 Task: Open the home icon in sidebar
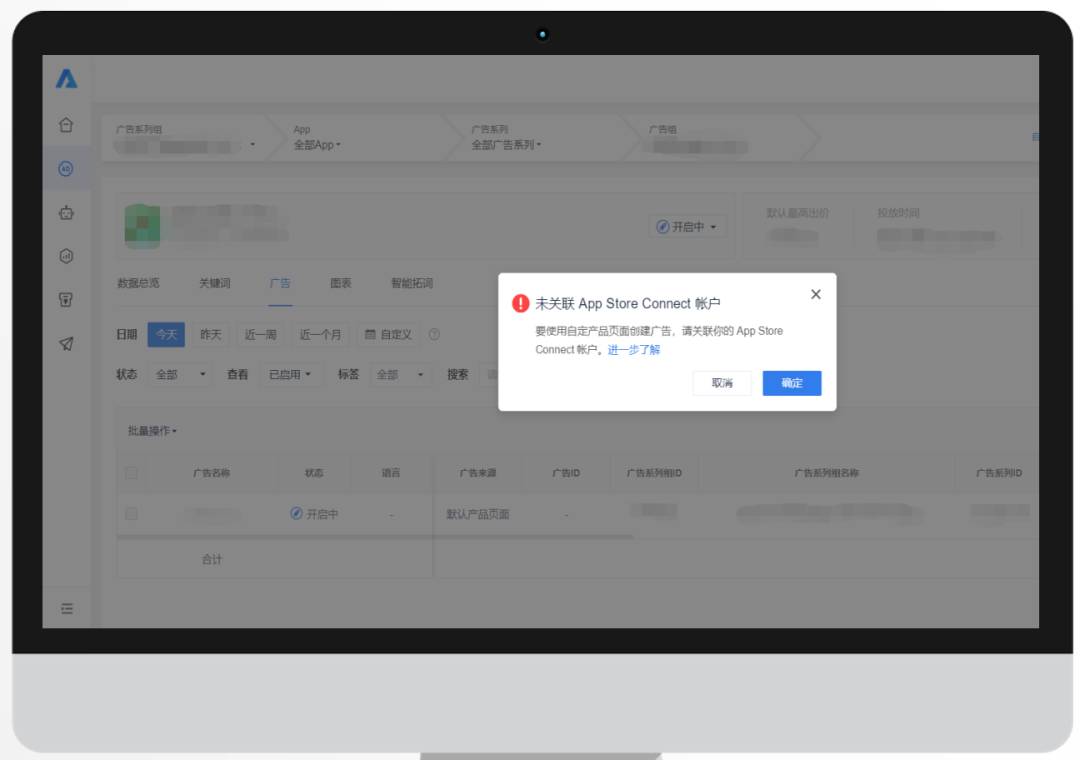pyautogui.click(x=66, y=125)
